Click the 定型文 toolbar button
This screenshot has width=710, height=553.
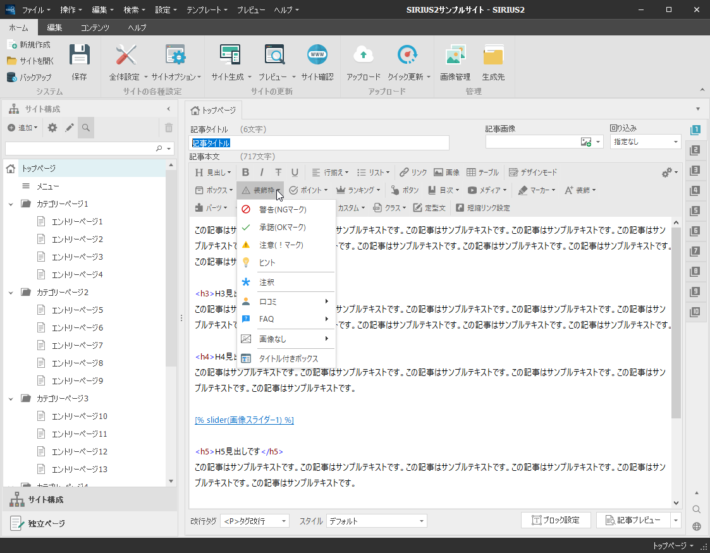coord(429,208)
